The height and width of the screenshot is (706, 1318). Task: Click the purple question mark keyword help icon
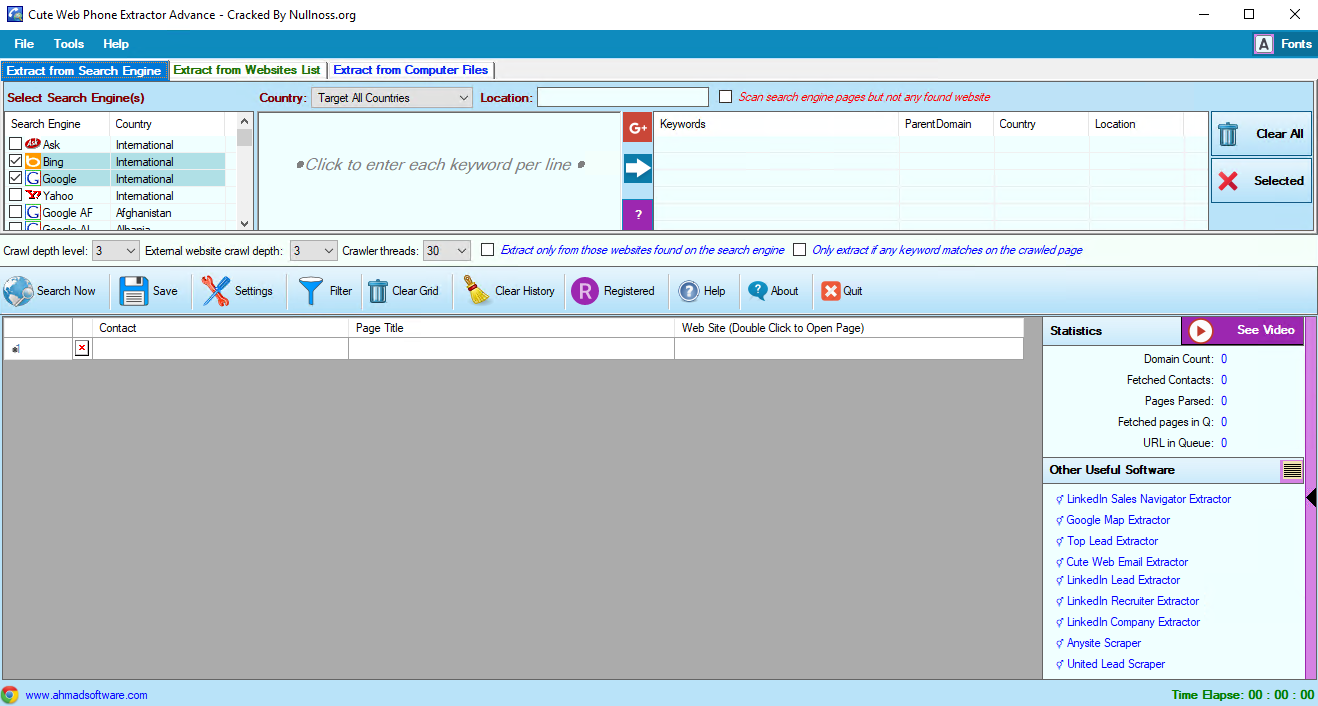[638, 214]
